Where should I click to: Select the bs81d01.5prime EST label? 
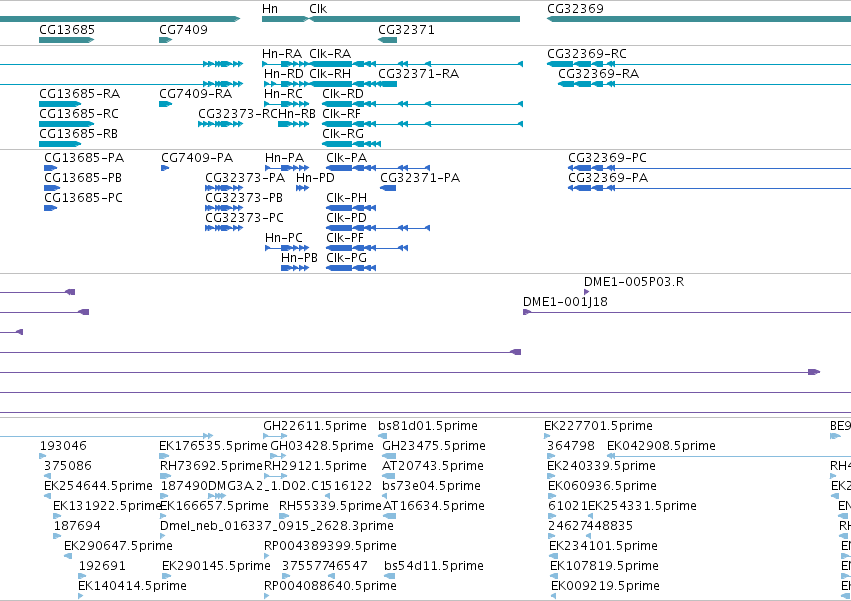[428, 426]
